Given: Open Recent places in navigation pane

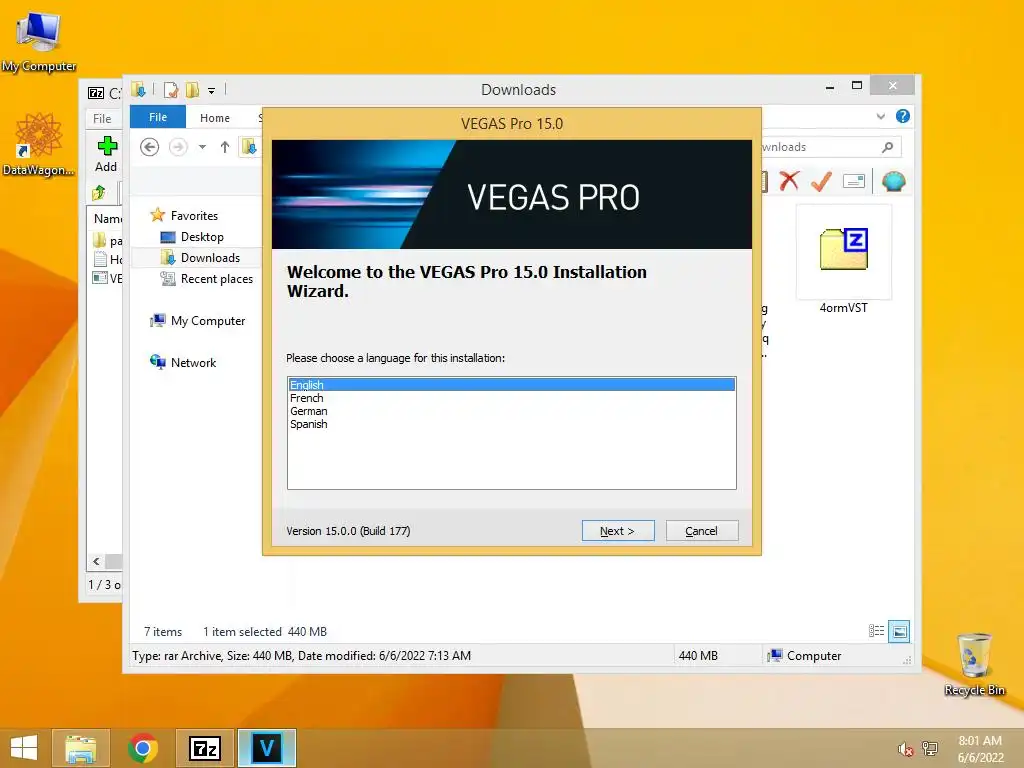Looking at the screenshot, I should 217,279.
